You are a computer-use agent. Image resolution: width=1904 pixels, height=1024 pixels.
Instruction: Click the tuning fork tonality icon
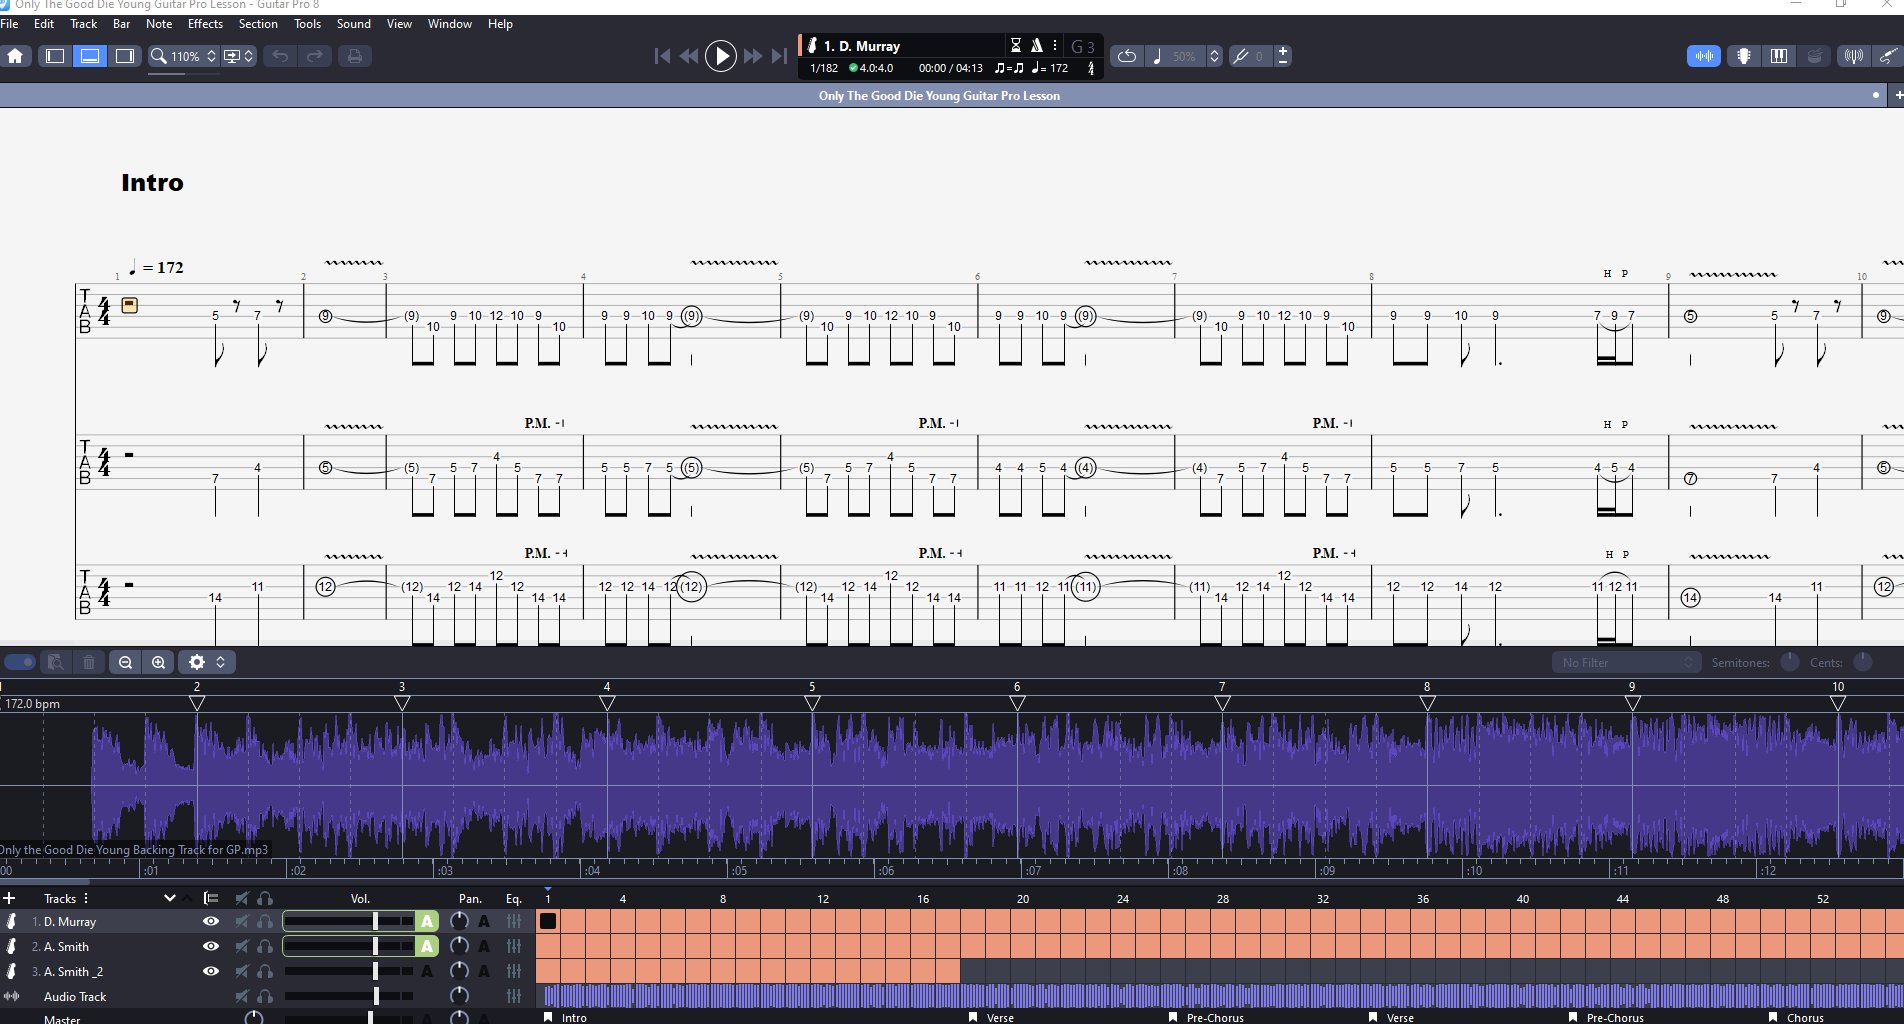[1240, 56]
